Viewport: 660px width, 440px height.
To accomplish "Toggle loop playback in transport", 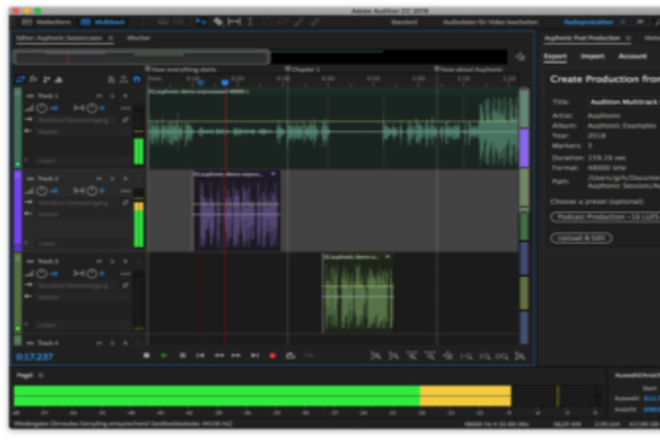I will pos(290,356).
